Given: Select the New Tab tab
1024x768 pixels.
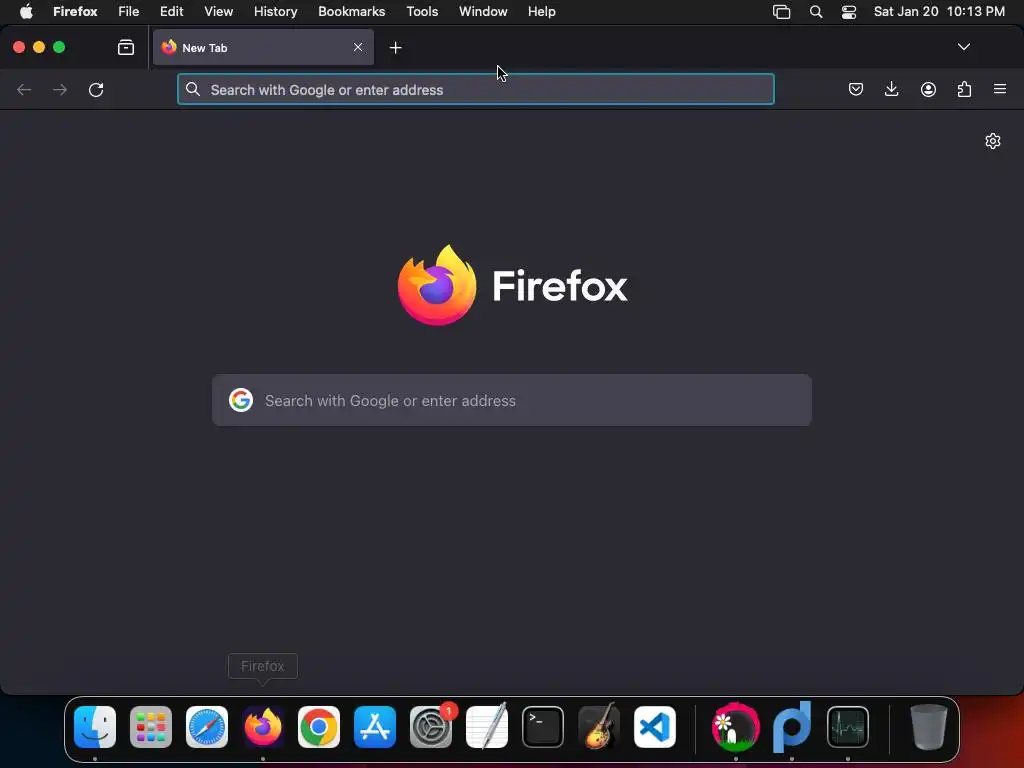Looking at the screenshot, I should coord(263,47).
